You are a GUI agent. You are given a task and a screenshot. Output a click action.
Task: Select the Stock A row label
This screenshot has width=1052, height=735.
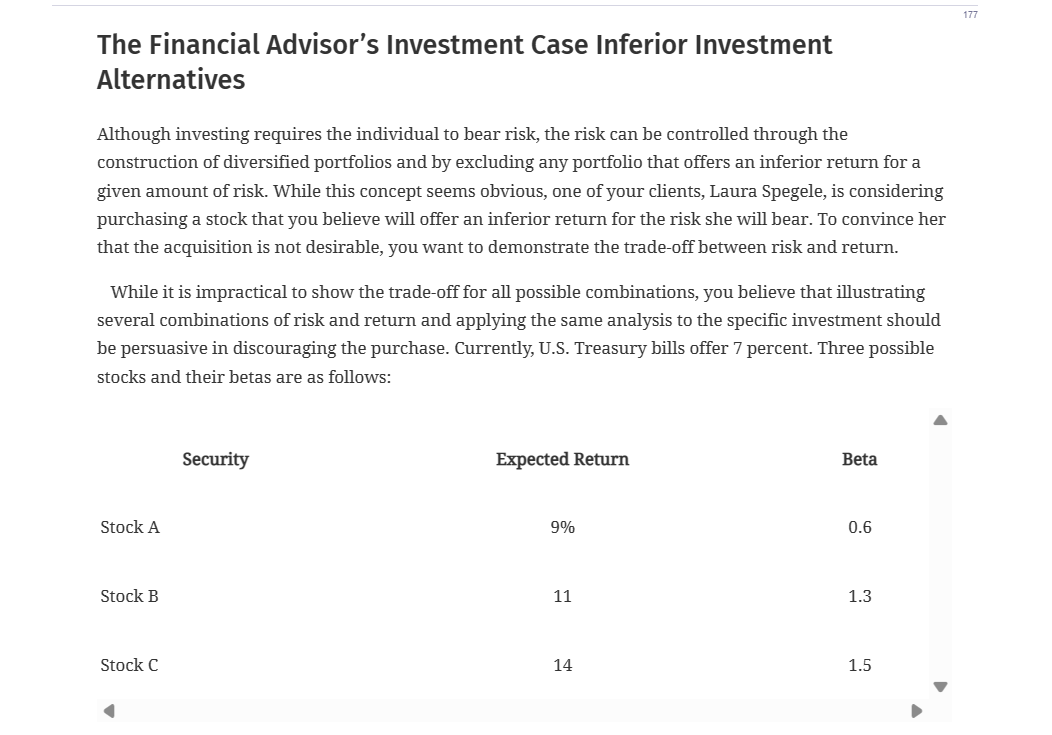[129, 527]
